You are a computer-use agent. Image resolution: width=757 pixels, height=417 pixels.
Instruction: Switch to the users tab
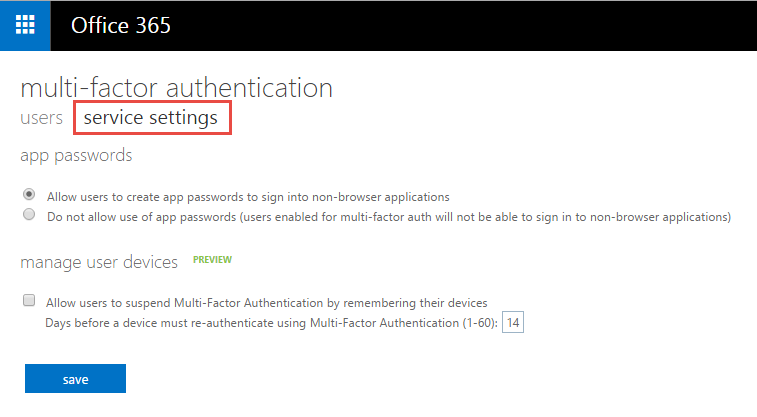pos(42,118)
